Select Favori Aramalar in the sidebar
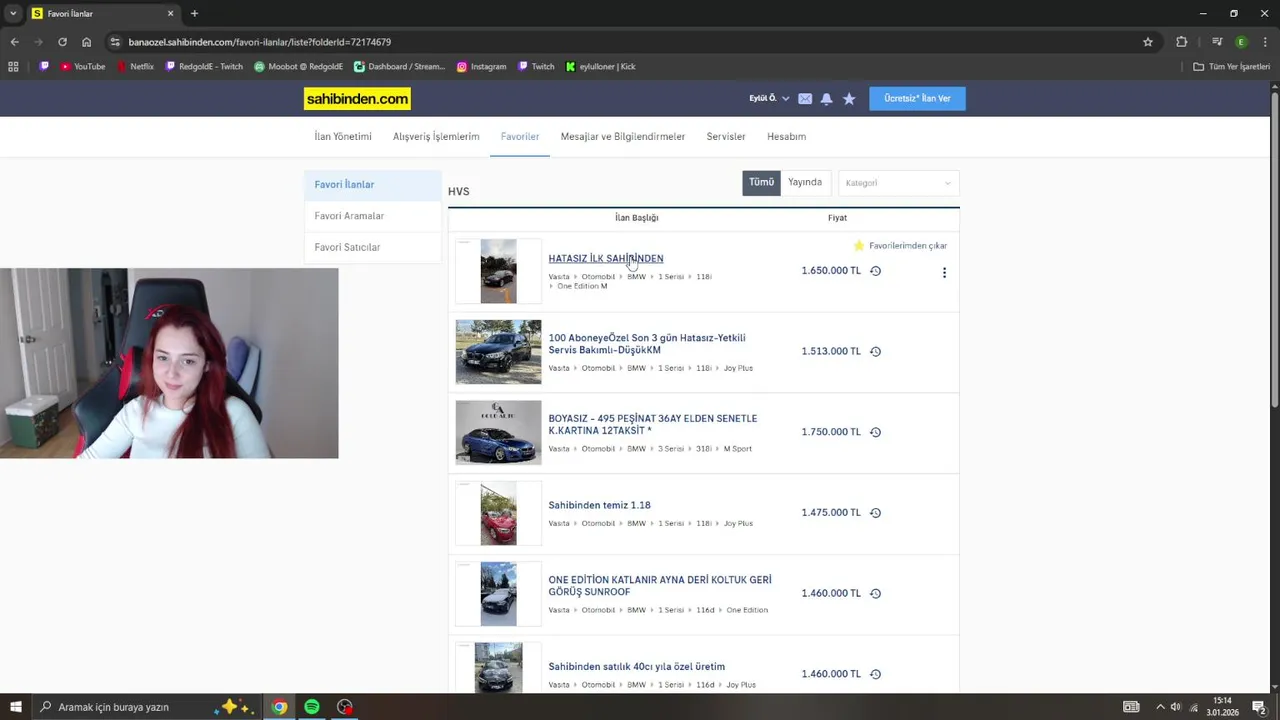Viewport: 1280px width, 720px height. [x=372, y=216]
